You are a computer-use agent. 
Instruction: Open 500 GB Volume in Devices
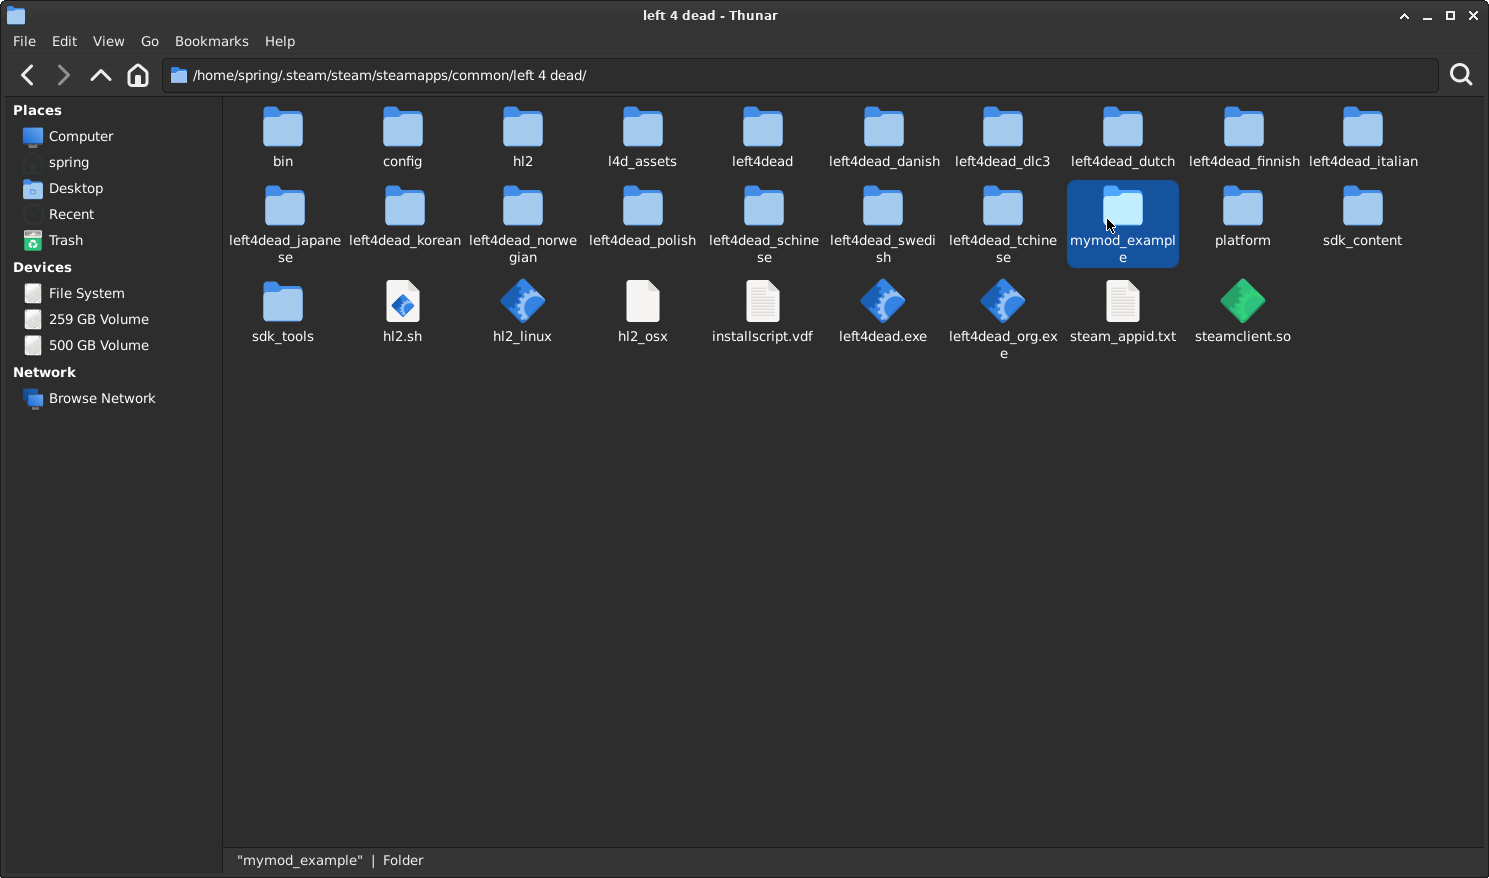98,345
